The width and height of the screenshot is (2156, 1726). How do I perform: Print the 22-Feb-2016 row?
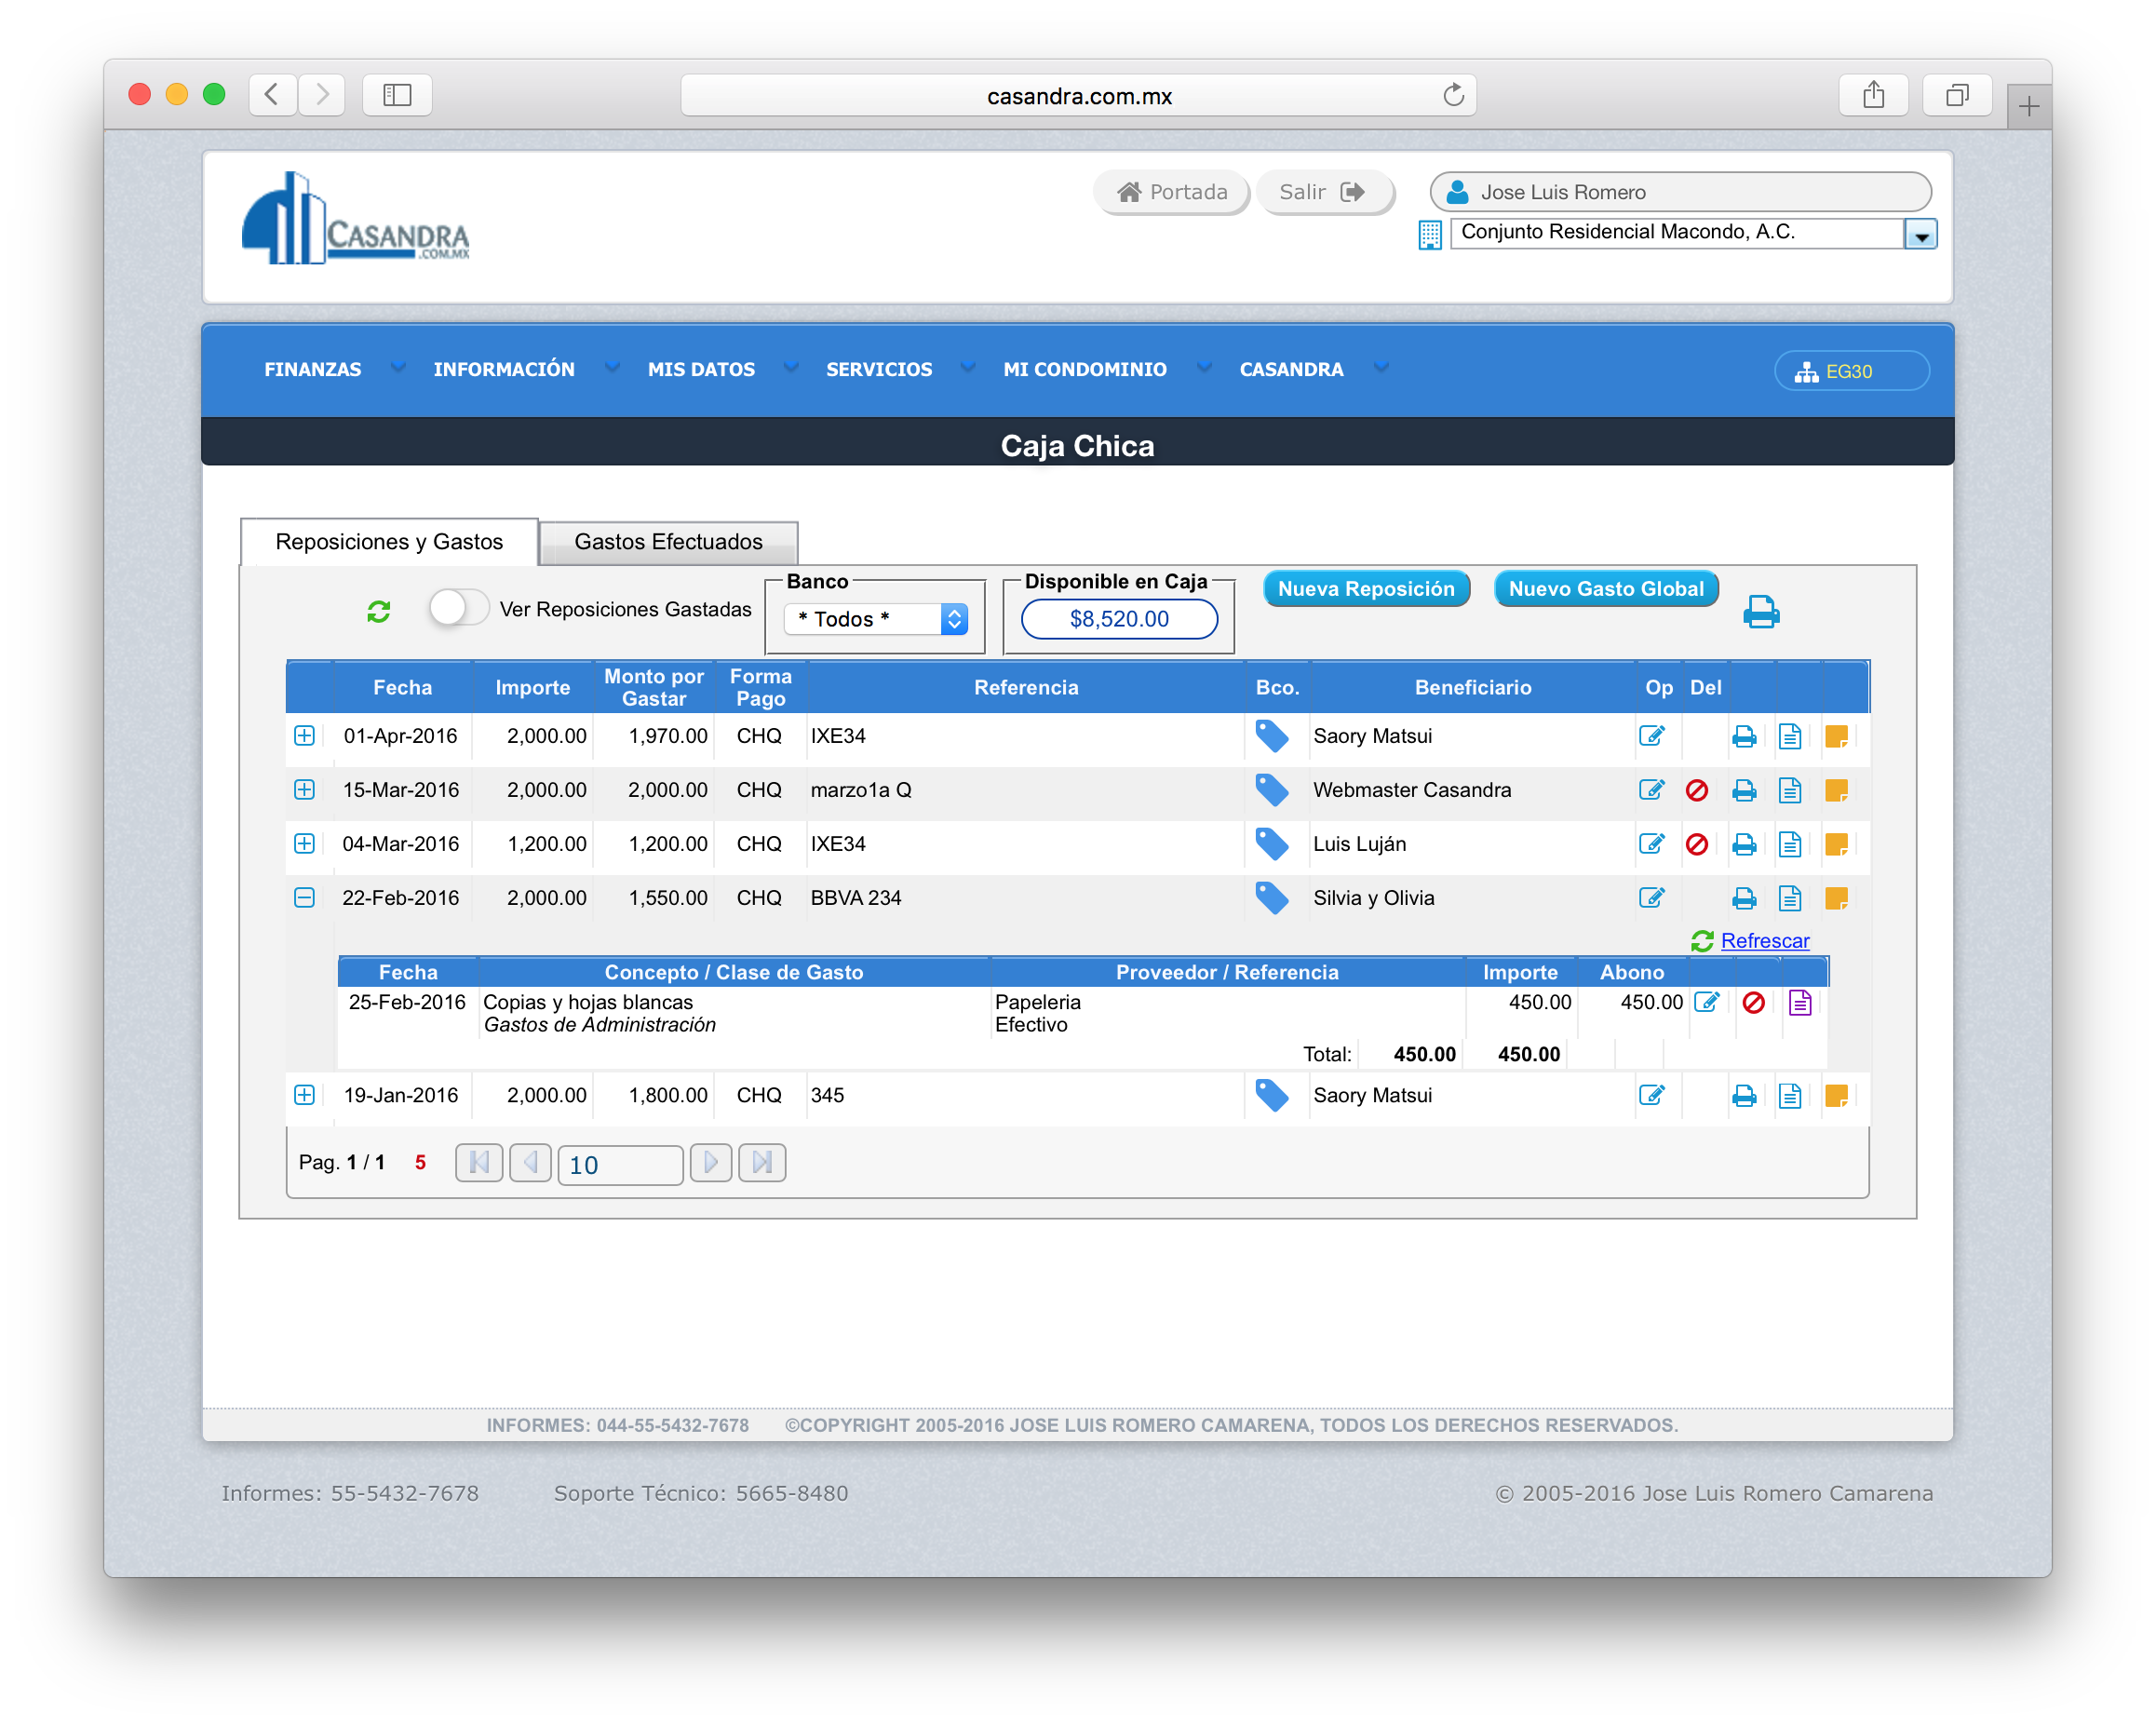coord(1744,899)
